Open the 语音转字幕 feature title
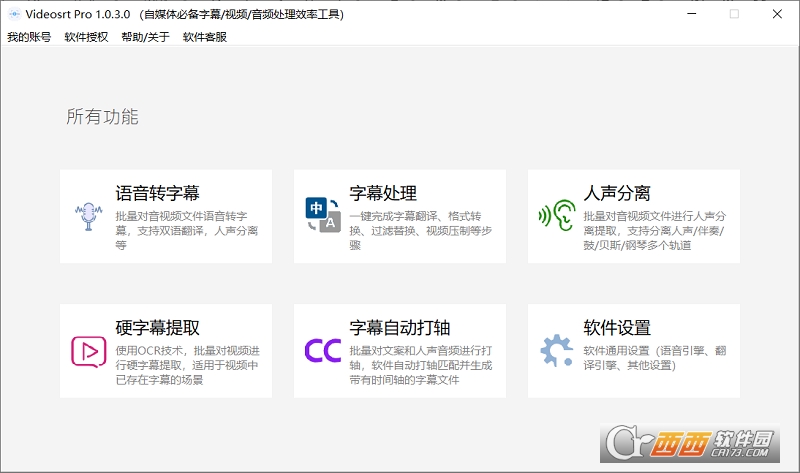 pyautogui.click(x=157, y=193)
